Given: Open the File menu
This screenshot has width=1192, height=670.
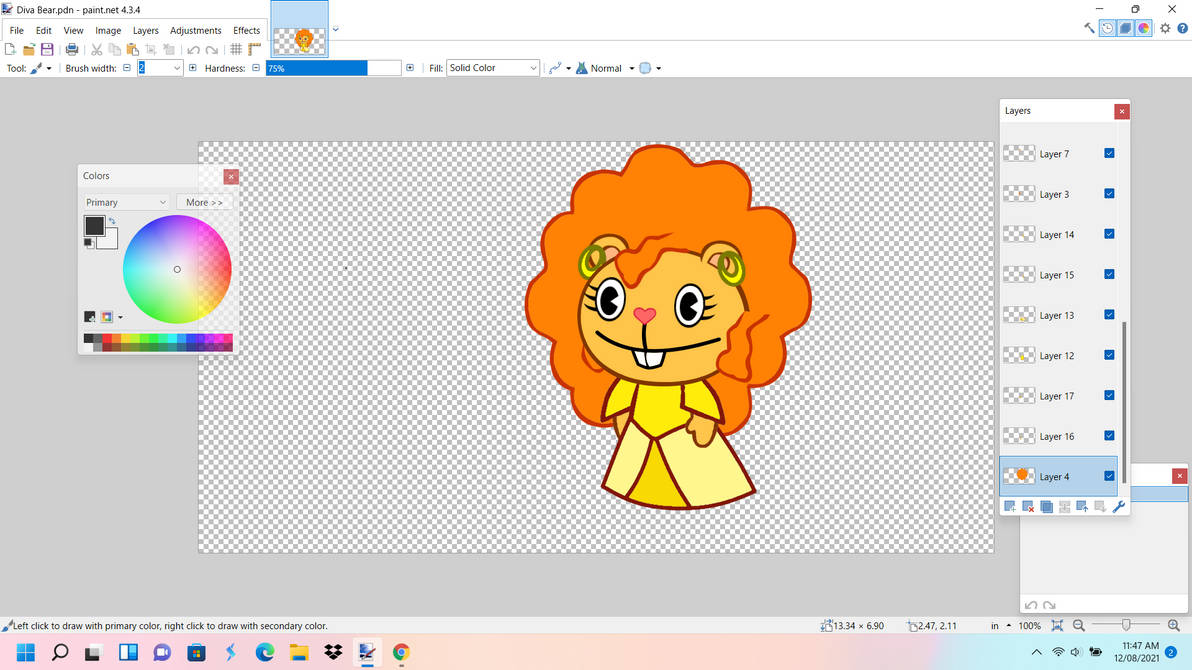Looking at the screenshot, I should click(x=17, y=30).
